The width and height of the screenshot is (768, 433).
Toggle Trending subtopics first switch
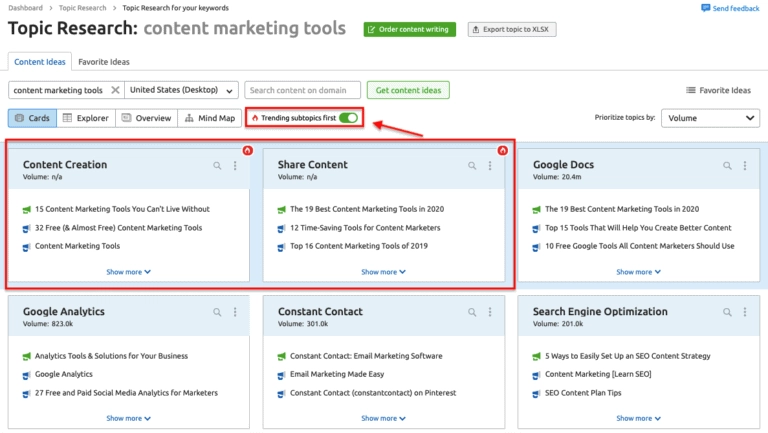(348, 118)
